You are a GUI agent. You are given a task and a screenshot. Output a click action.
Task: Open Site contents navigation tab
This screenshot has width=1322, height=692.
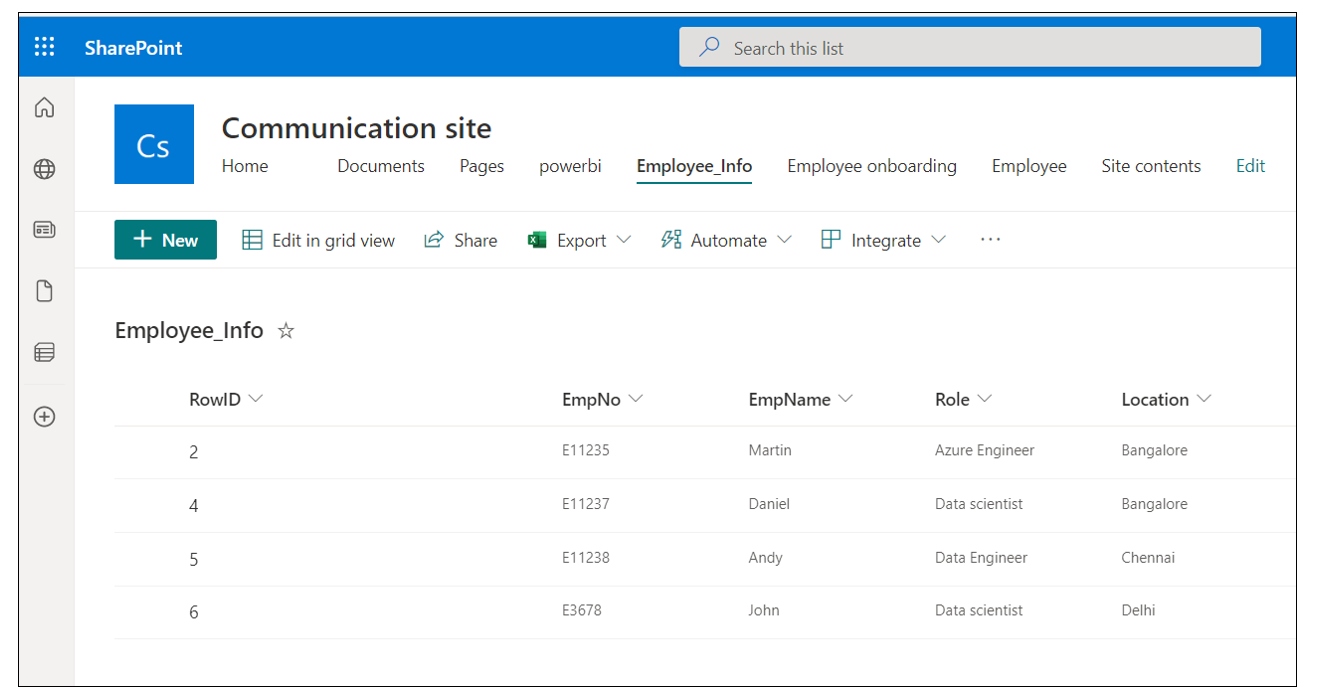1151,166
